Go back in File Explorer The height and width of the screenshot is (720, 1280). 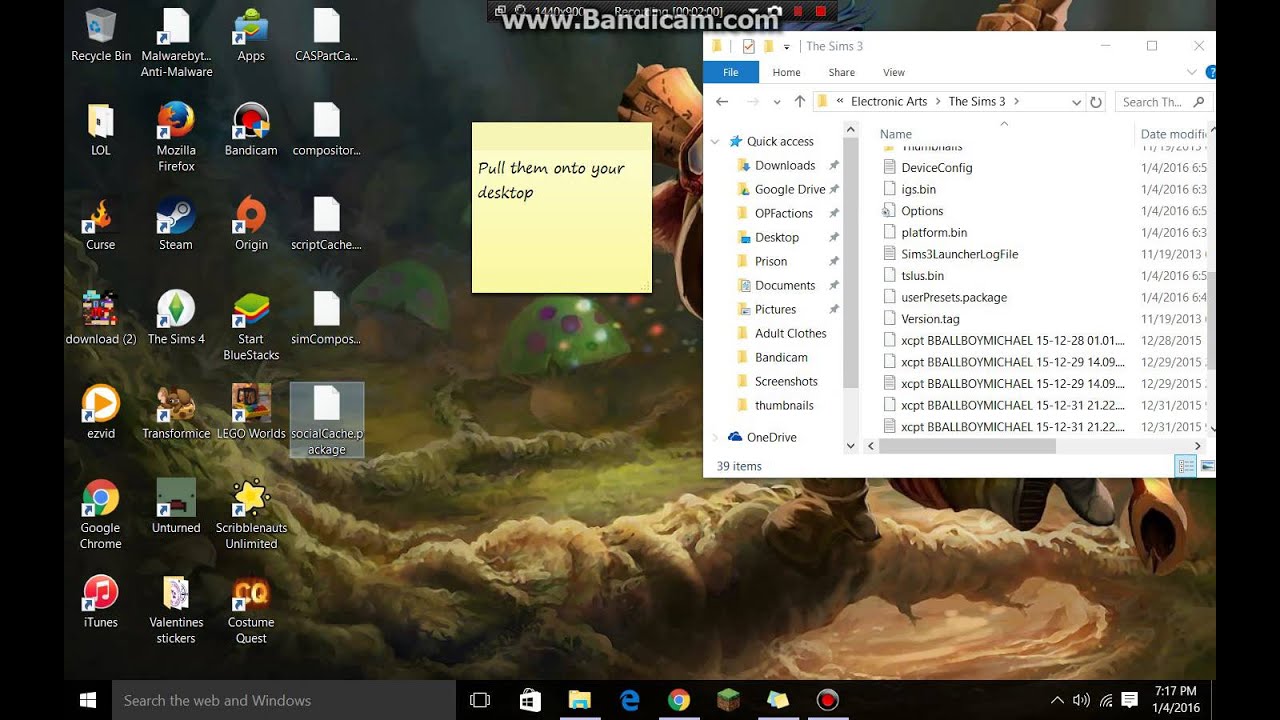pos(722,102)
